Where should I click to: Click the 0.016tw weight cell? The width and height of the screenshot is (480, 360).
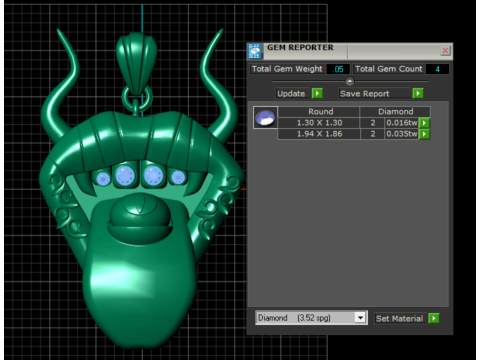click(401, 123)
